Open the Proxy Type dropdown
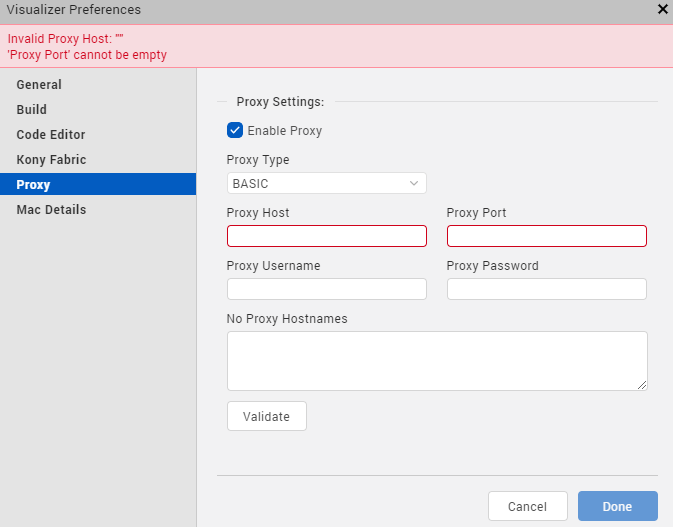 pos(326,183)
